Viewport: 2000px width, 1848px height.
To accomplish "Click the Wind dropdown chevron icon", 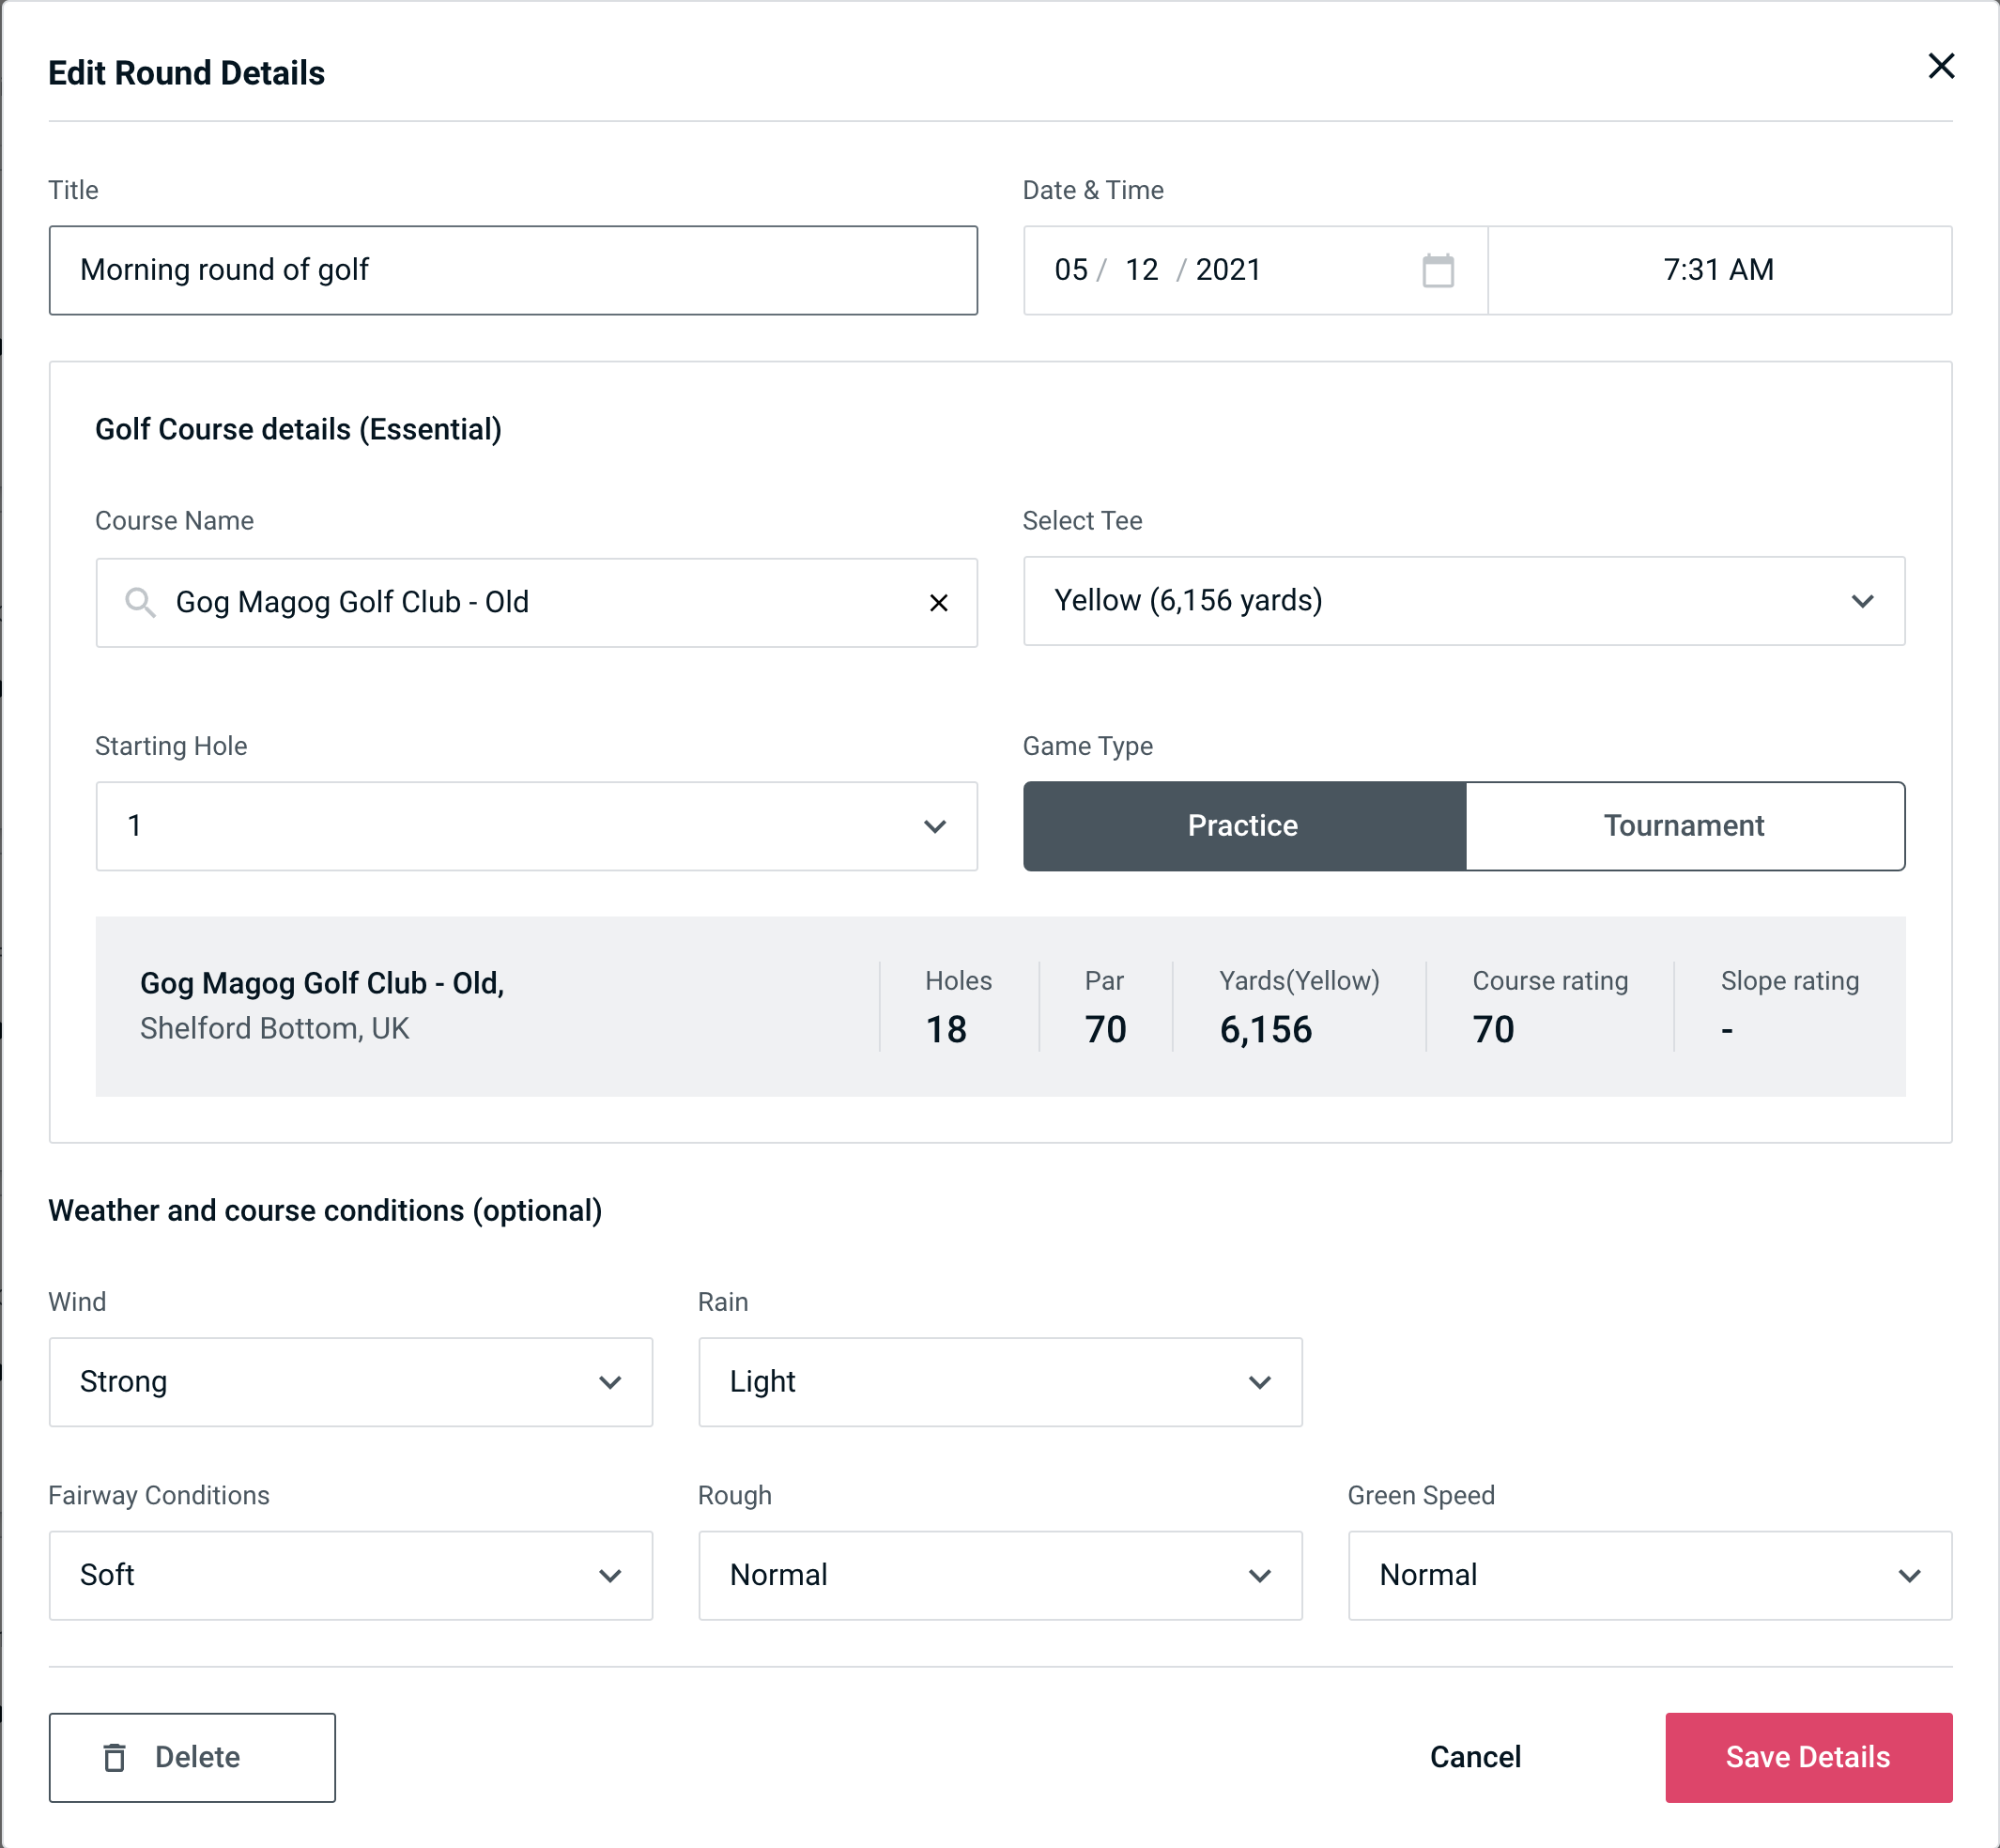I will click(x=611, y=1383).
